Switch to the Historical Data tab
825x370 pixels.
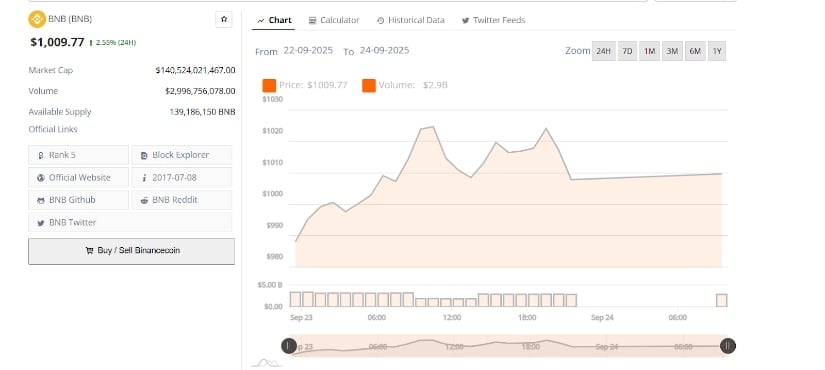[411, 20]
